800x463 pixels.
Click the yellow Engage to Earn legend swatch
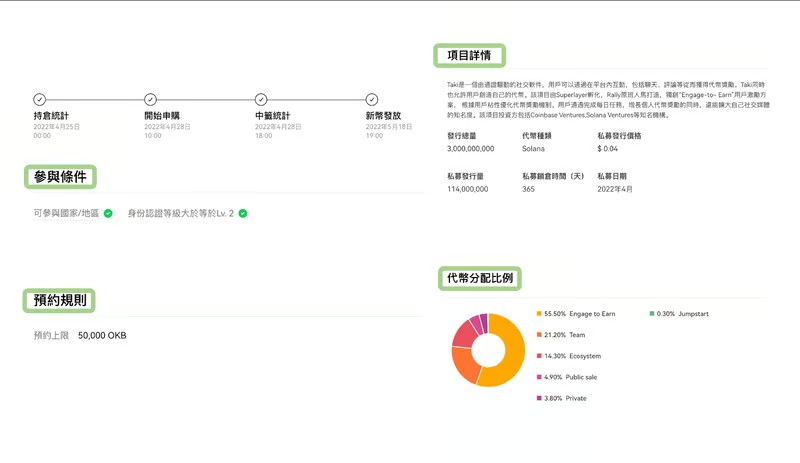click(x=539, y=314)
